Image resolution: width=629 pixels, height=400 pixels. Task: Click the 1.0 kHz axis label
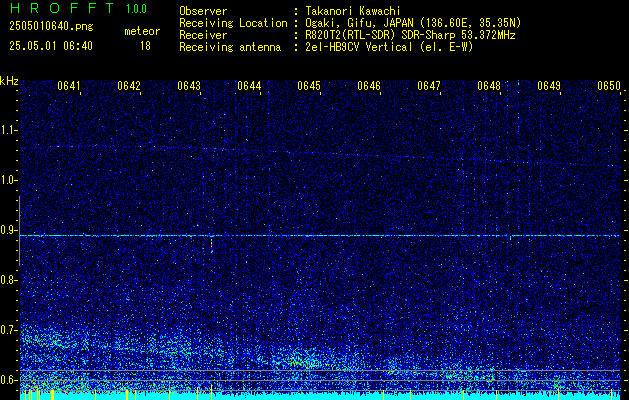(x=8, y=180)
